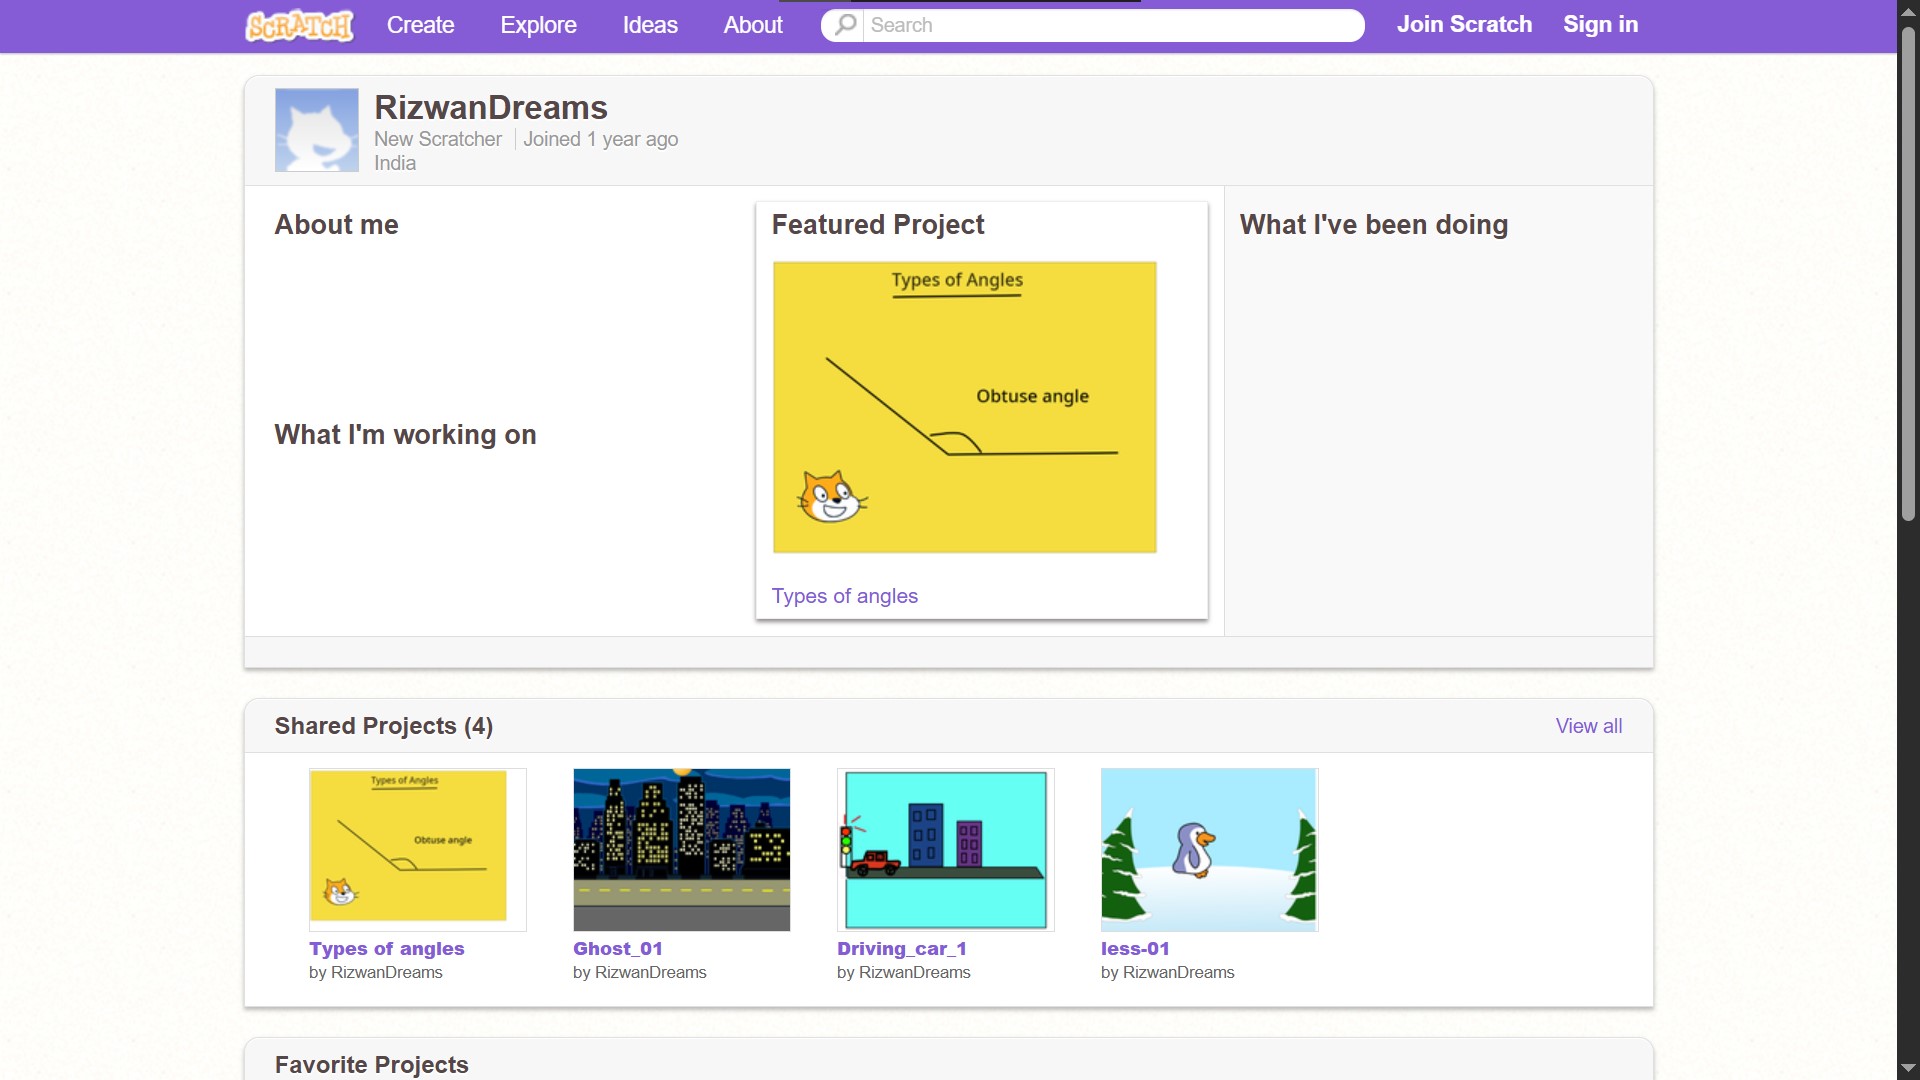Open the Ghost_01 project thumbnail
This screenshot has width=1920, height=1080.
point(681,849)
